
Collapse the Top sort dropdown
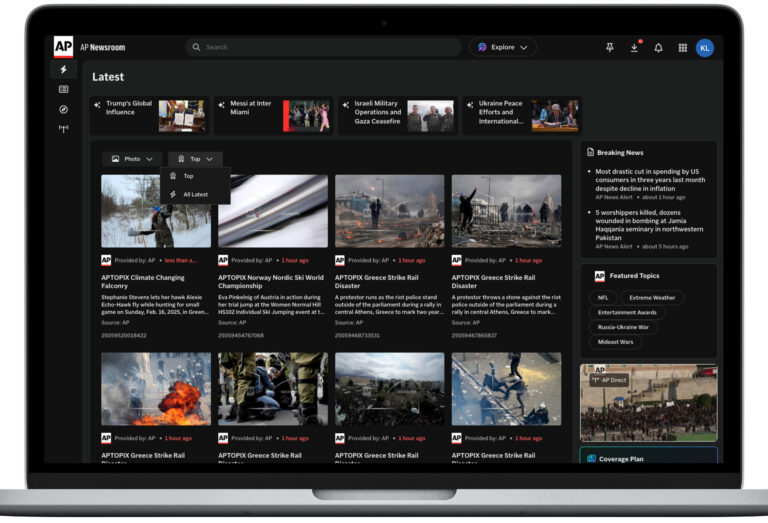(195, 159)
